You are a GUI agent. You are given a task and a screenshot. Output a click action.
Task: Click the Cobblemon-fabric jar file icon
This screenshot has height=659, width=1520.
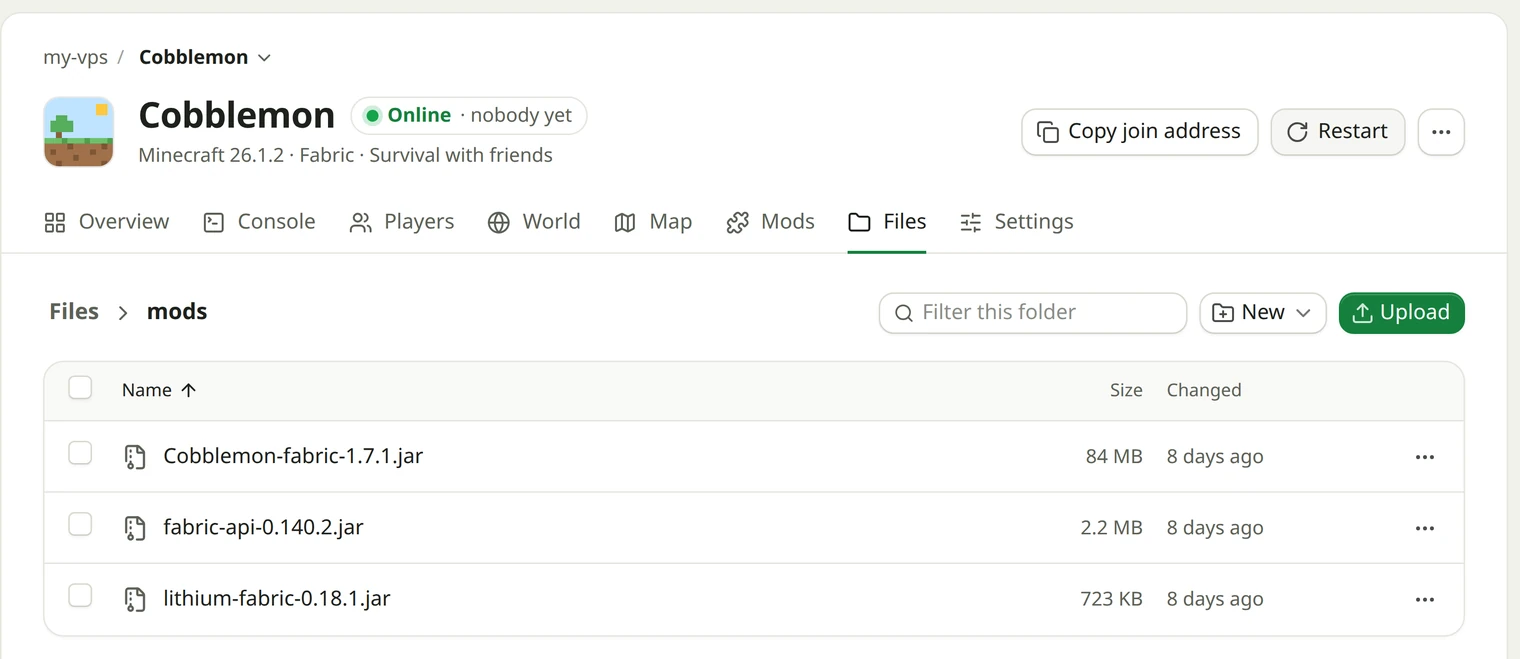pyautogui.click(x=135, y=457)
